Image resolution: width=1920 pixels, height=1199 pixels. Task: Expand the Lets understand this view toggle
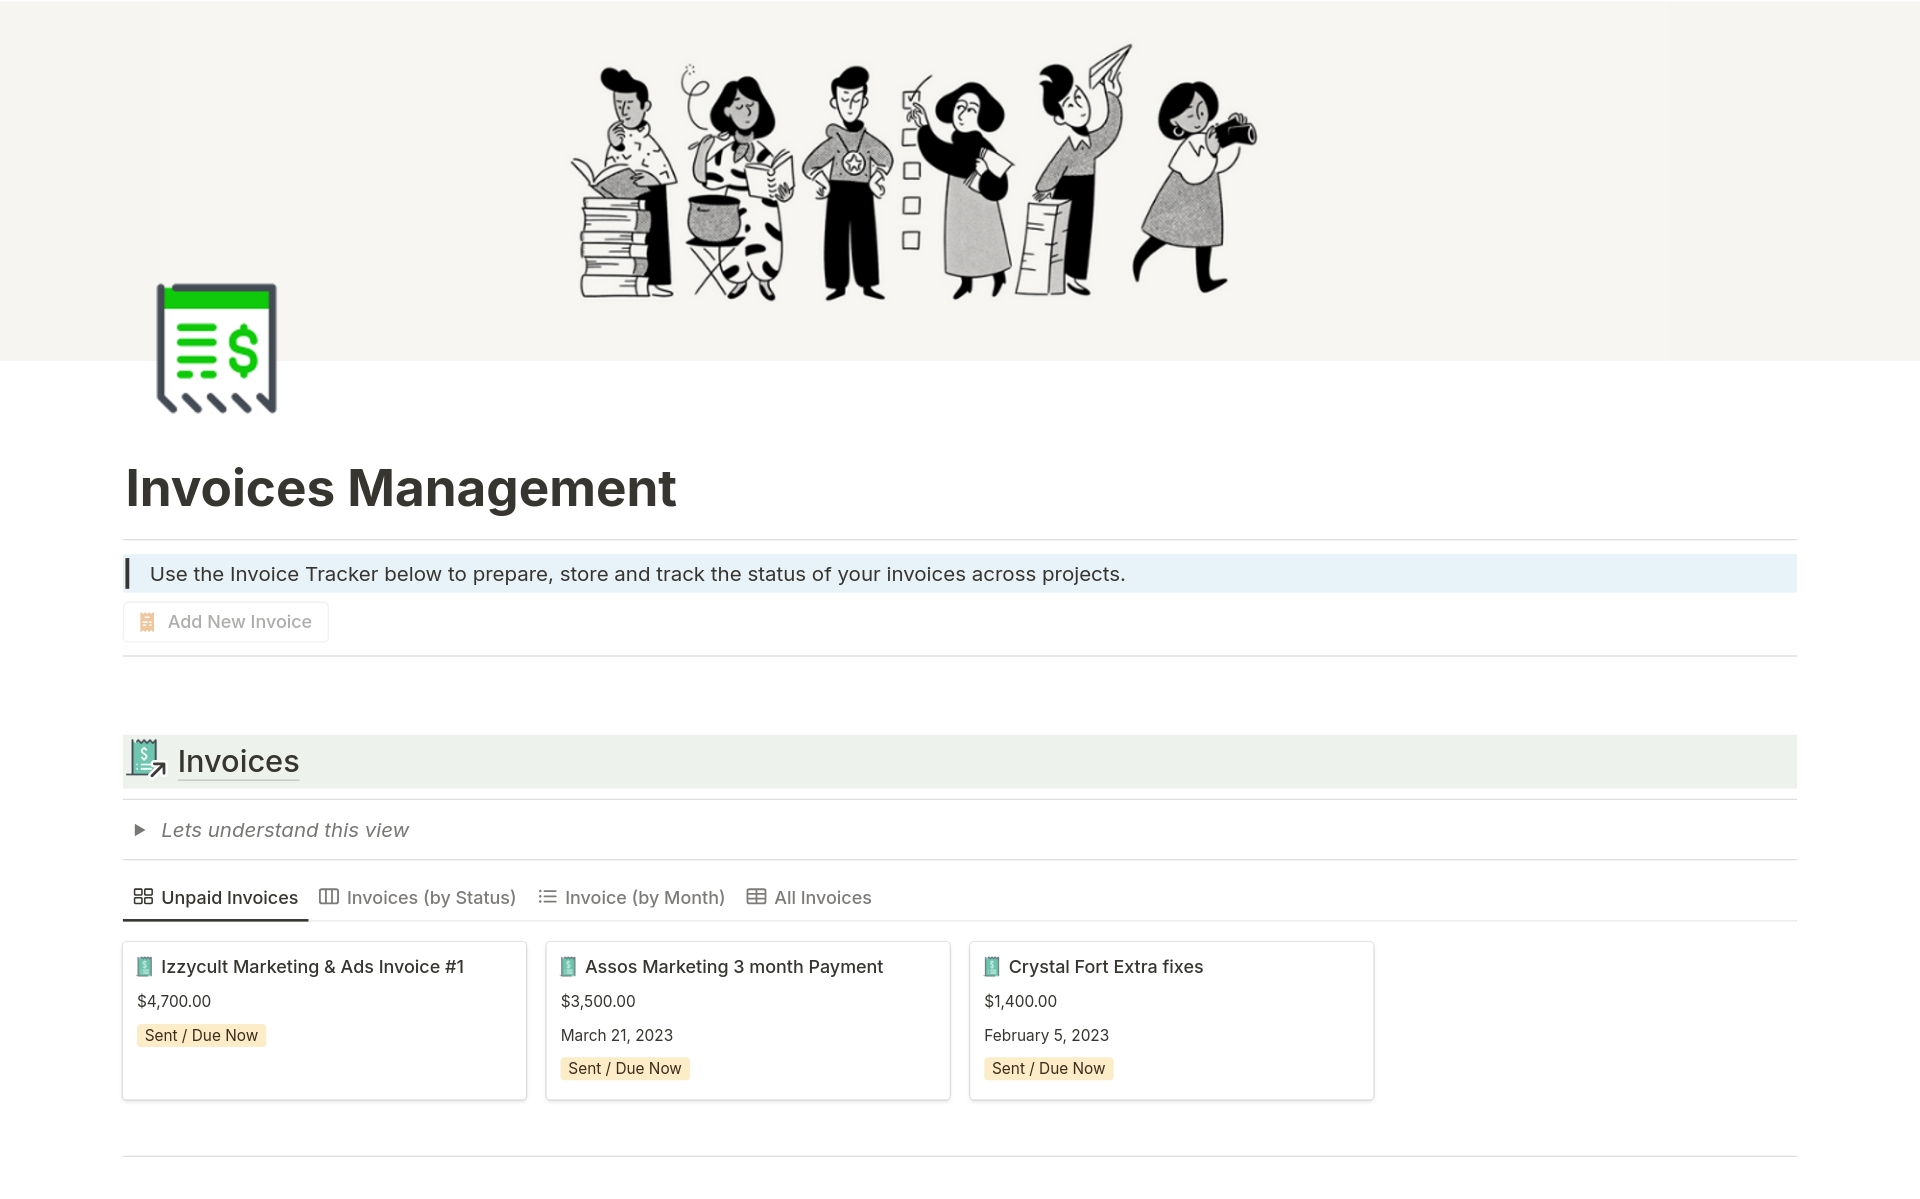click(140, 830)
